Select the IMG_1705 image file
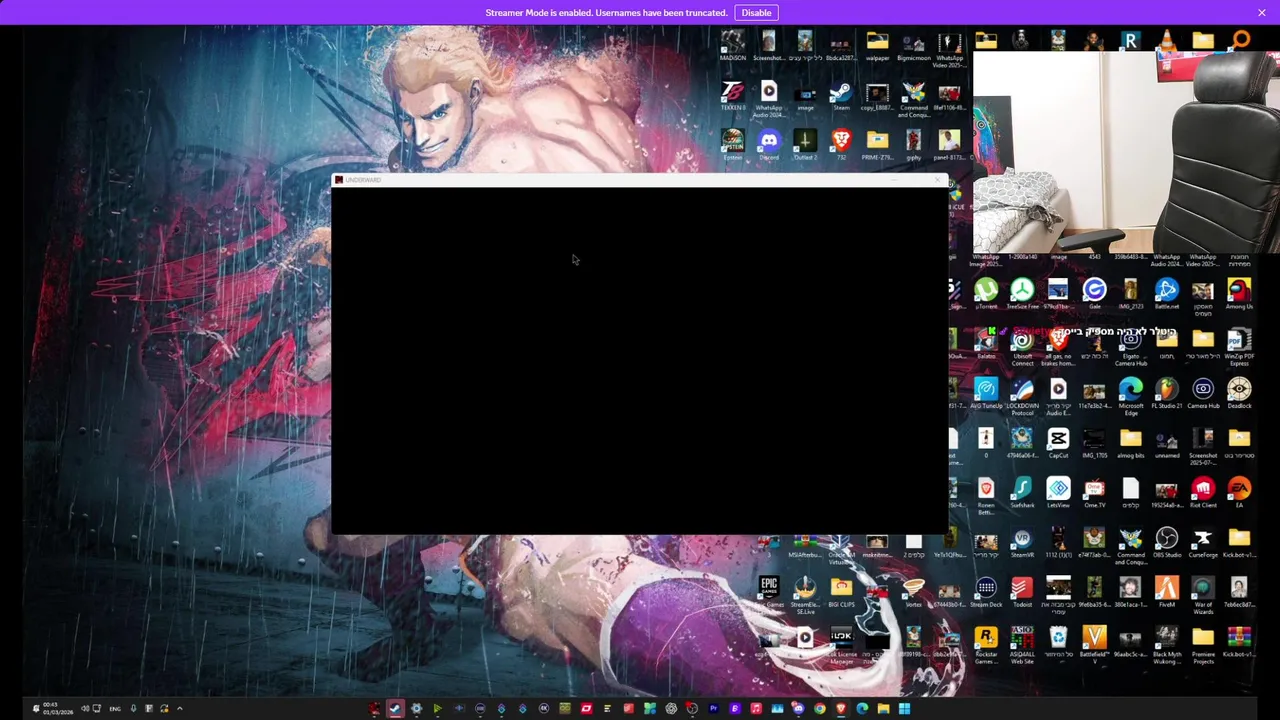The width and height of the screenshot is (1280, 720). 1094,444
